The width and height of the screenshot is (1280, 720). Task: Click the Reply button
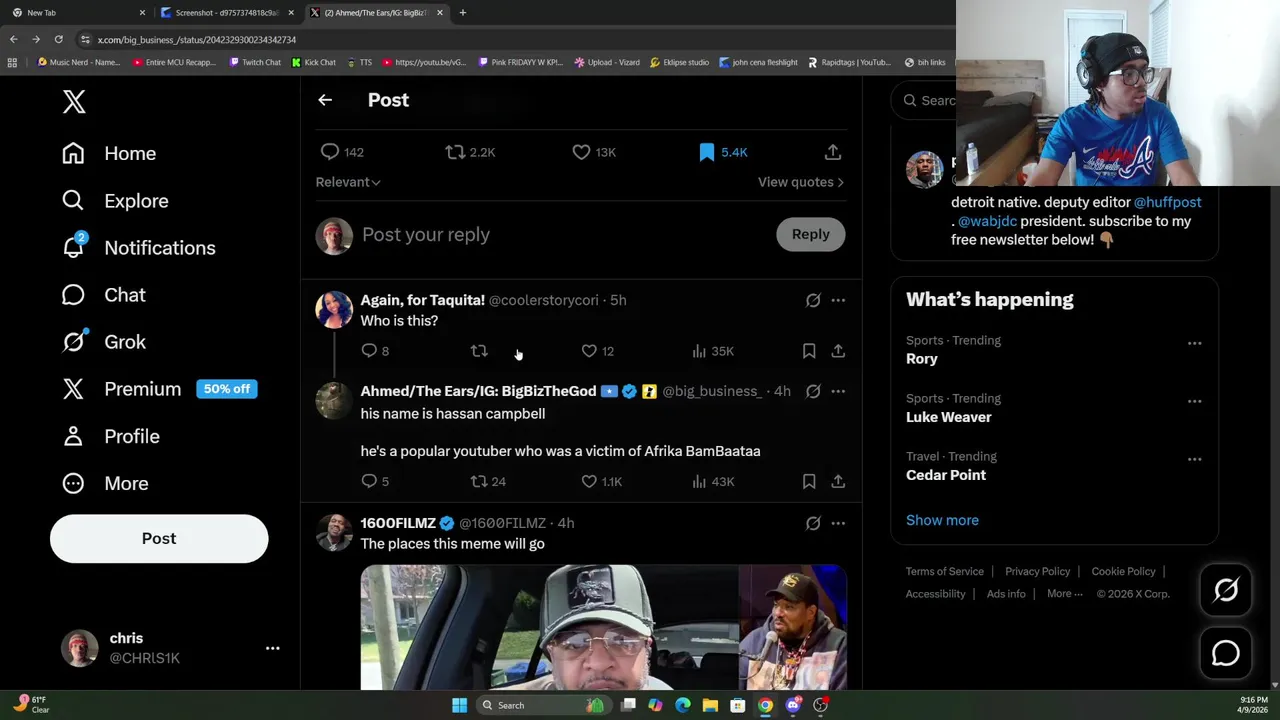click(811, 234)
